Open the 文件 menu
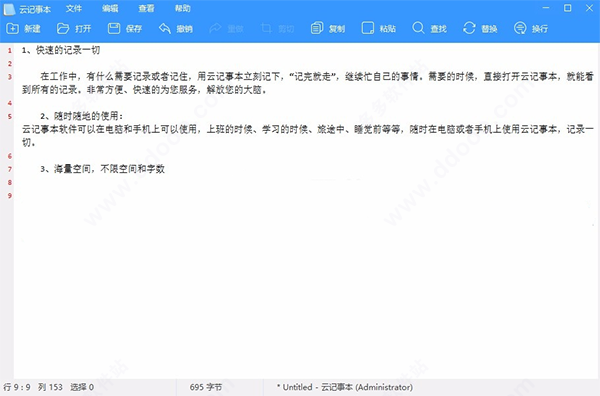Viewport: 600px width, 396px height. point(73,8)
